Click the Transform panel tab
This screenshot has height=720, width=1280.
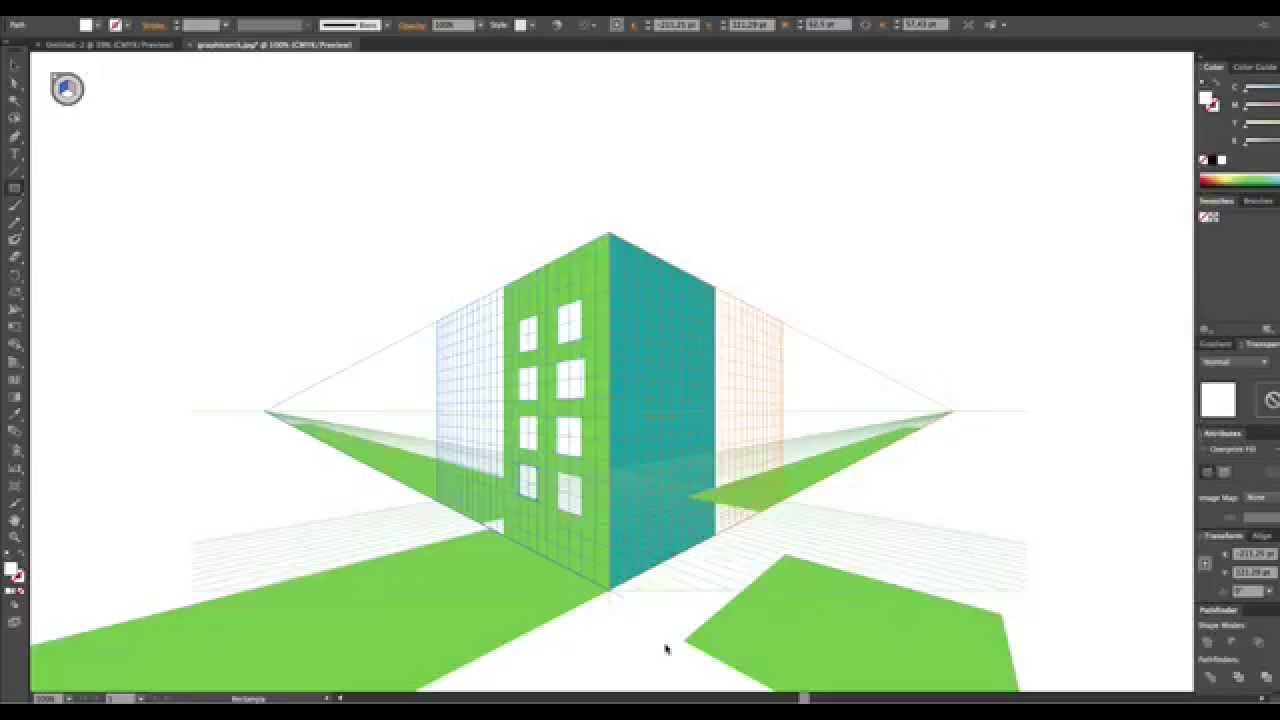[1222, 536]
